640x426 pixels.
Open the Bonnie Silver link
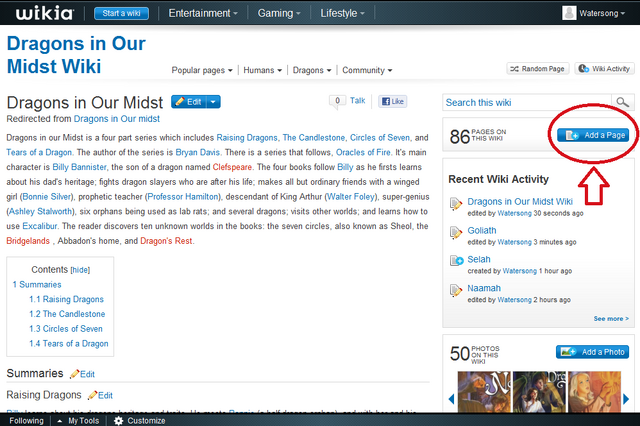point(47,197)
